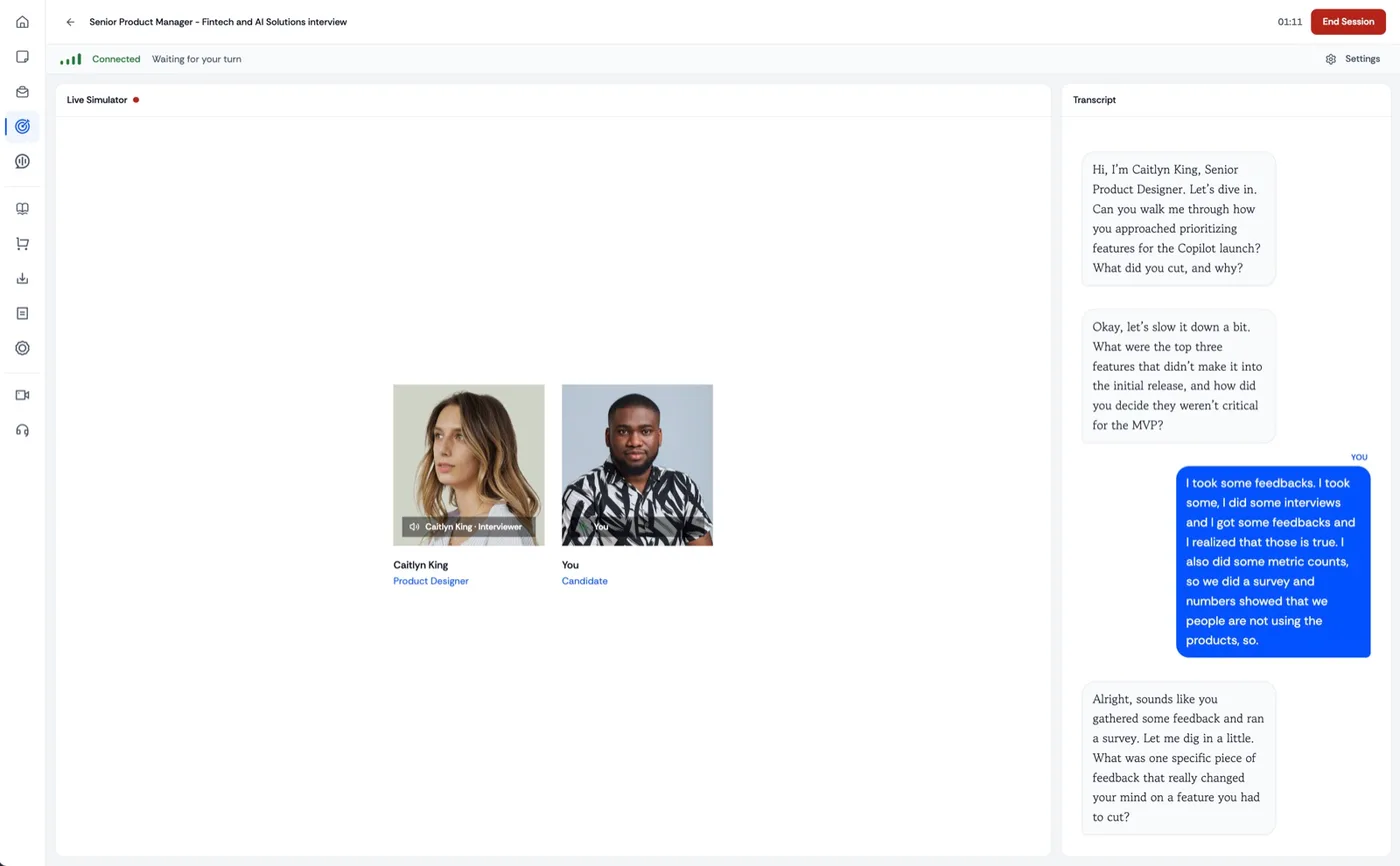Open the shopping cart icon in sidebar

point(22,244)
